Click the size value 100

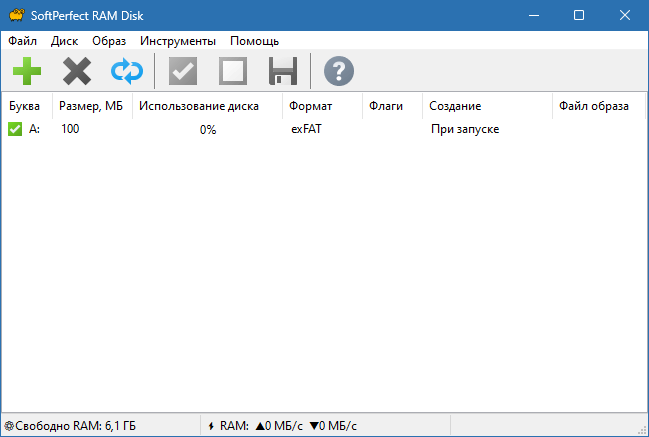coord(70,129)
